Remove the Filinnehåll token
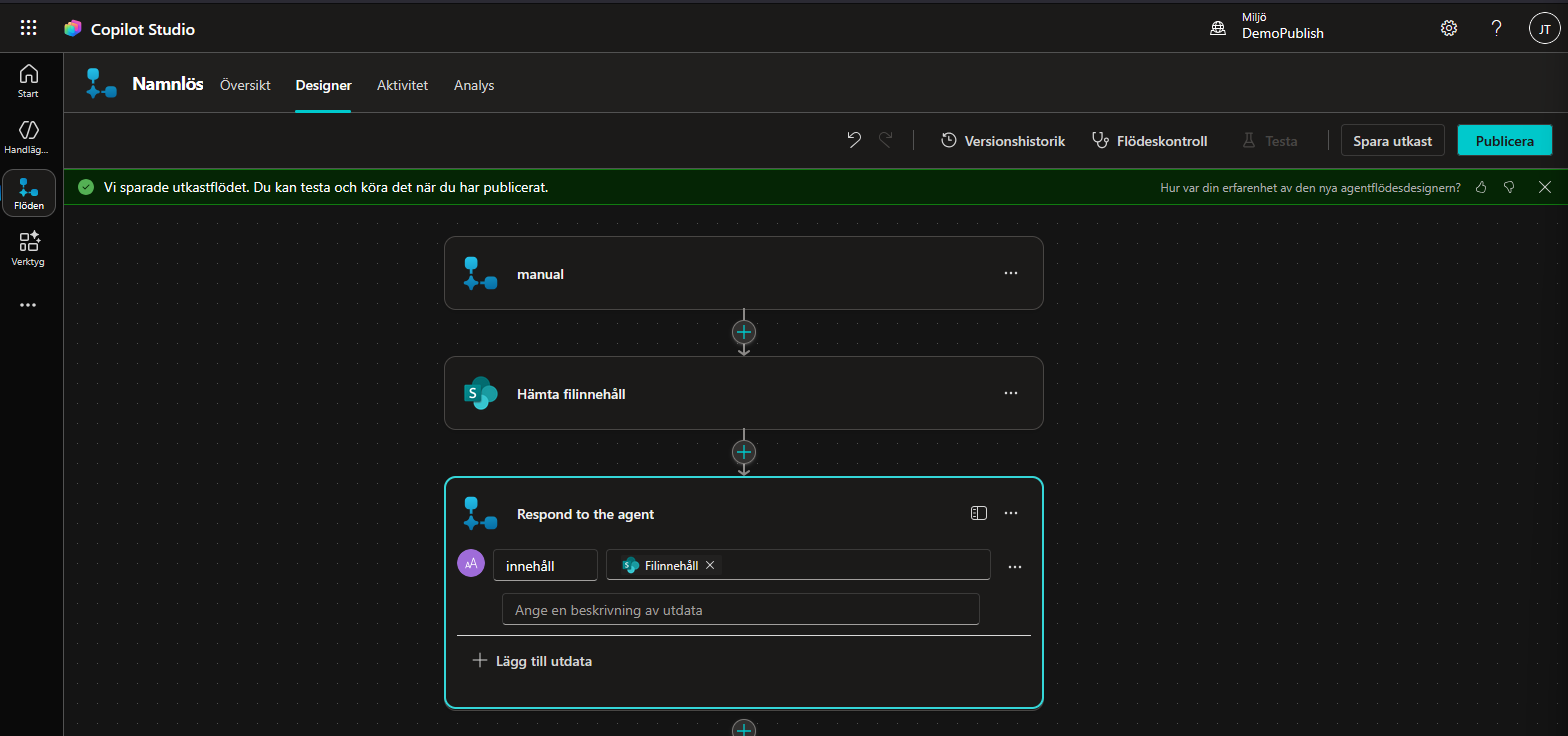1568x736 pixels. (710, 565)
